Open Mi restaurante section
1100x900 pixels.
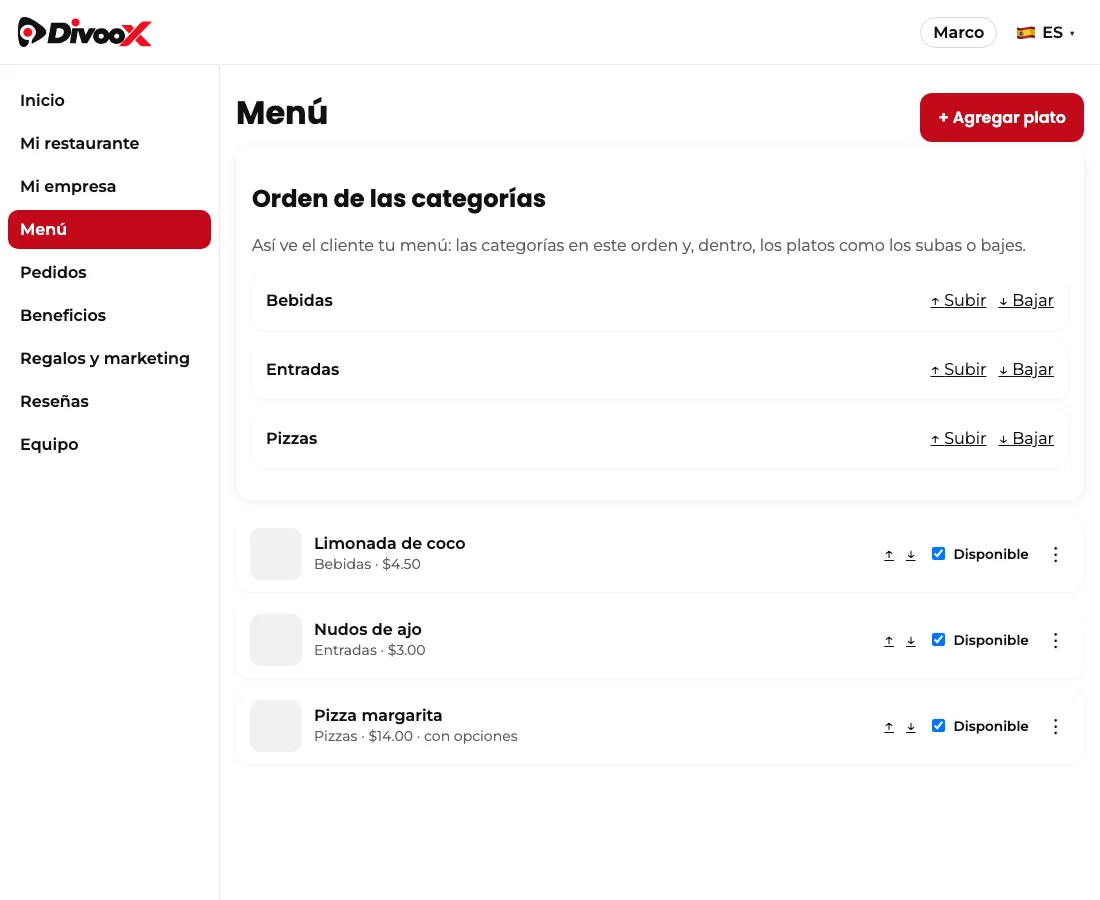coord(109,143)
